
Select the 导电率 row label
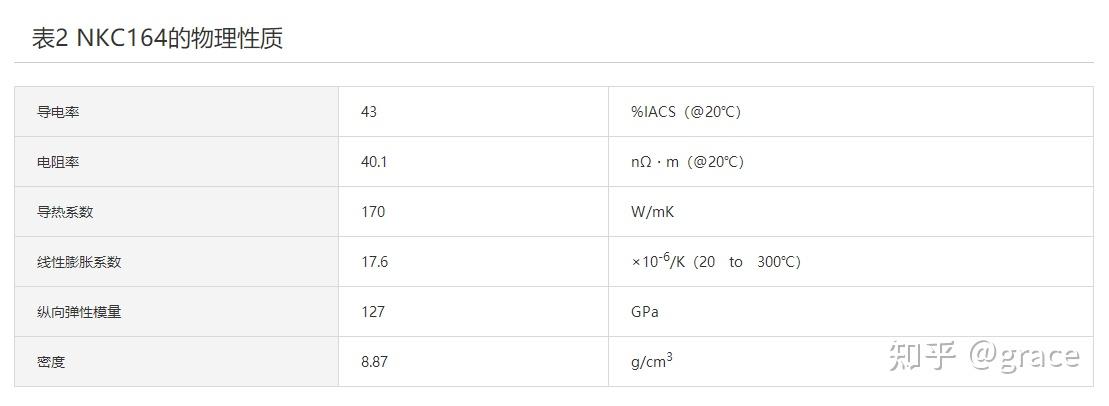58,112
